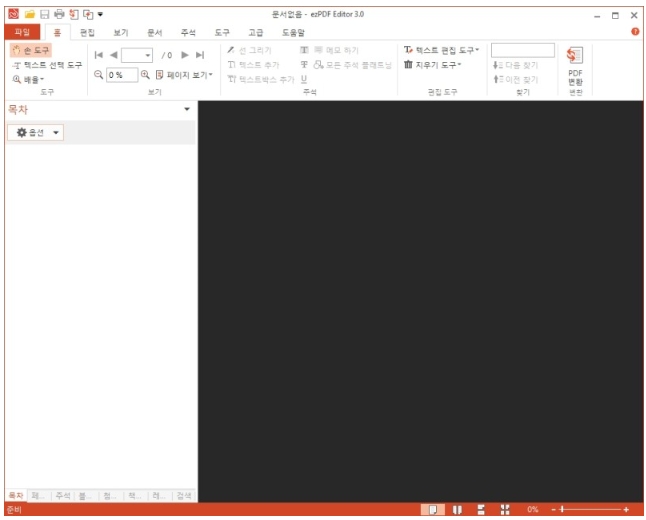Select the 목차 bottom panel tab
This screenshot has height=520, width=646.
pos(16,495)
